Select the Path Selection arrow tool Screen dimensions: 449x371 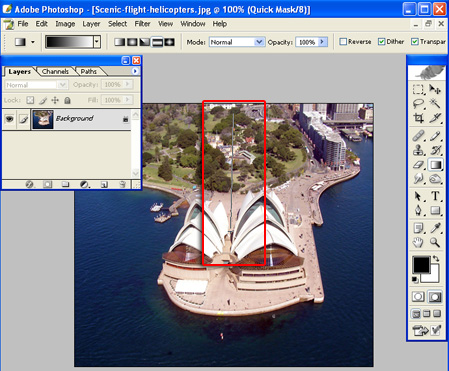pos(418,196)
